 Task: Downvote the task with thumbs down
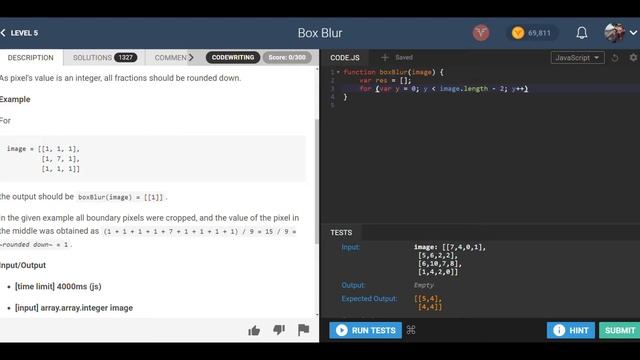(x=279, y=329)
